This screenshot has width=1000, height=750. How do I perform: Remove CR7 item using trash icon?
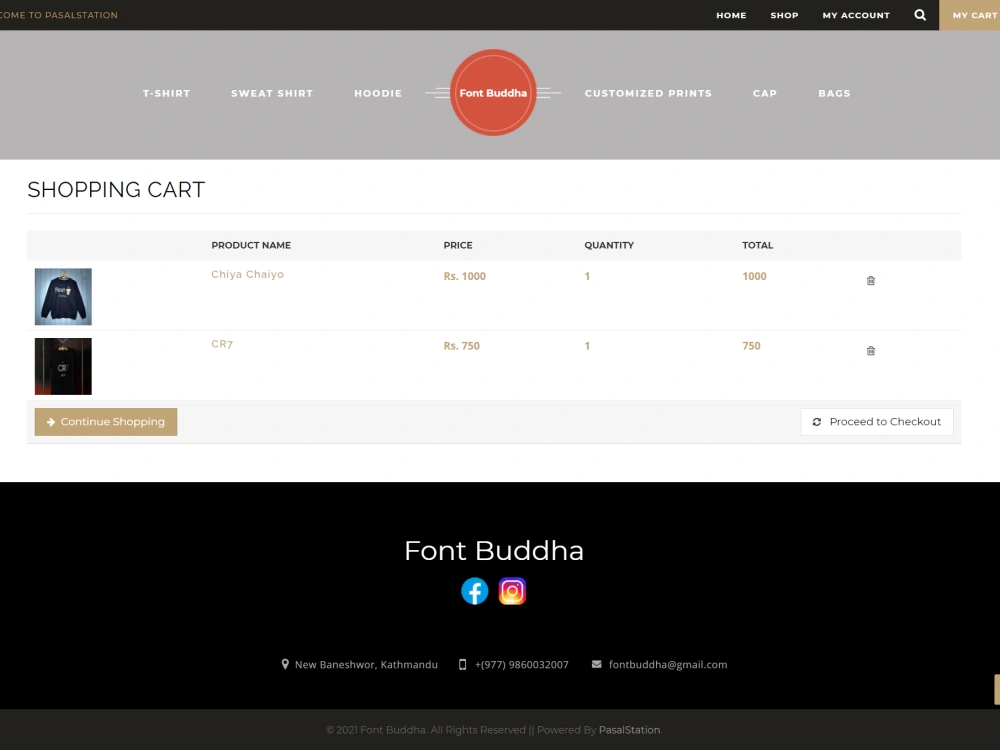871,351
